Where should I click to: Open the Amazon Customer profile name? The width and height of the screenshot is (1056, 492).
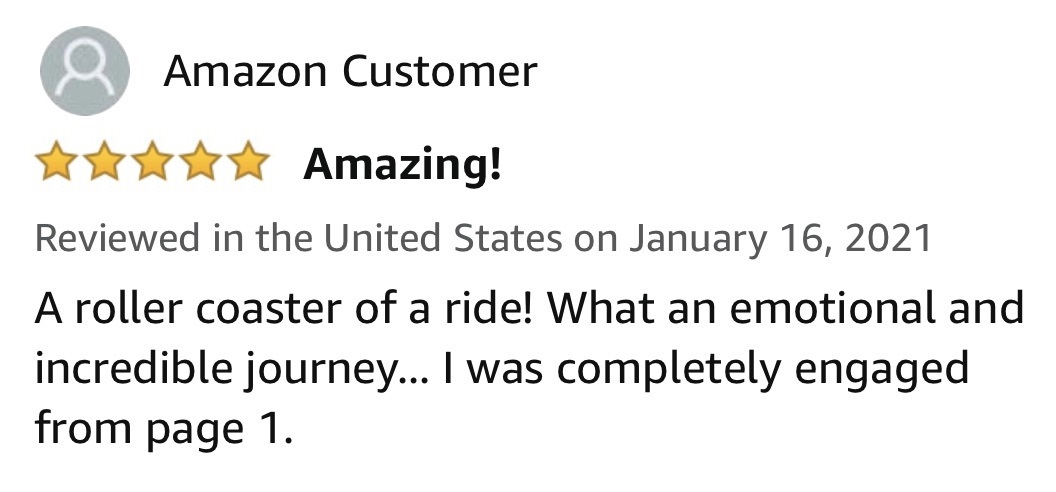pos(350,71)
